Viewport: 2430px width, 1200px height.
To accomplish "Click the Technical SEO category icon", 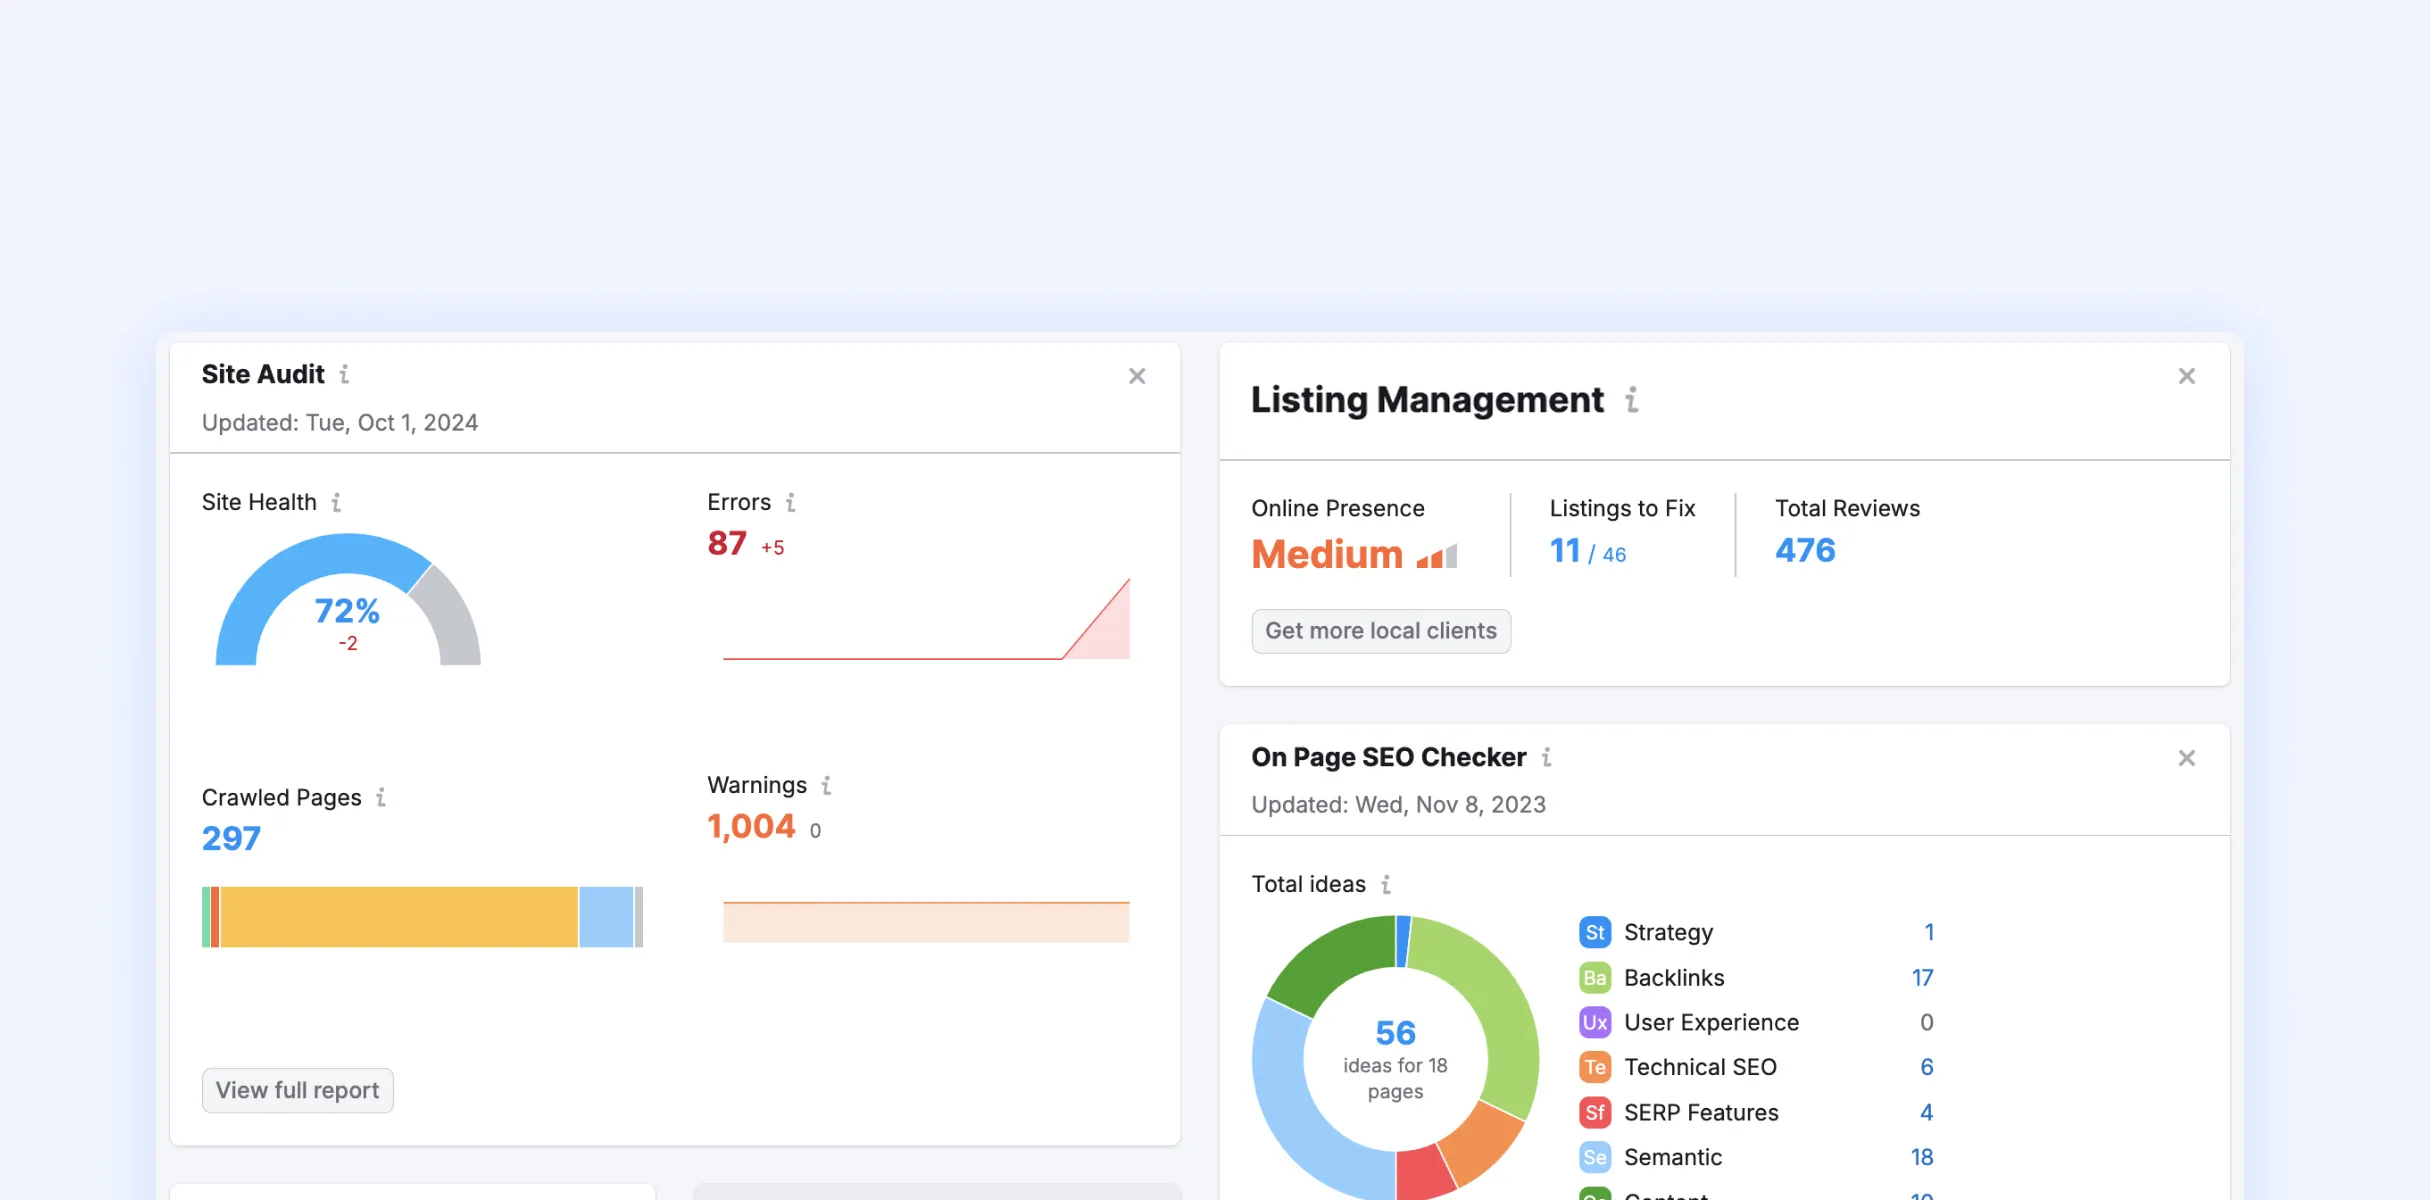I will pos(1595,1067).
